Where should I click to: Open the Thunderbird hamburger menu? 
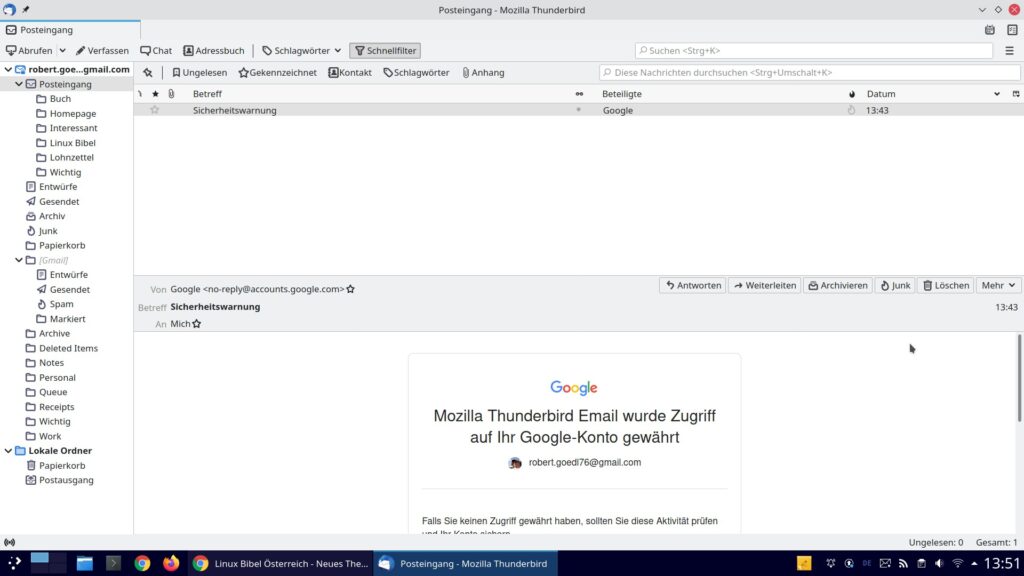pyautogui.click(x=1010, y=50)
